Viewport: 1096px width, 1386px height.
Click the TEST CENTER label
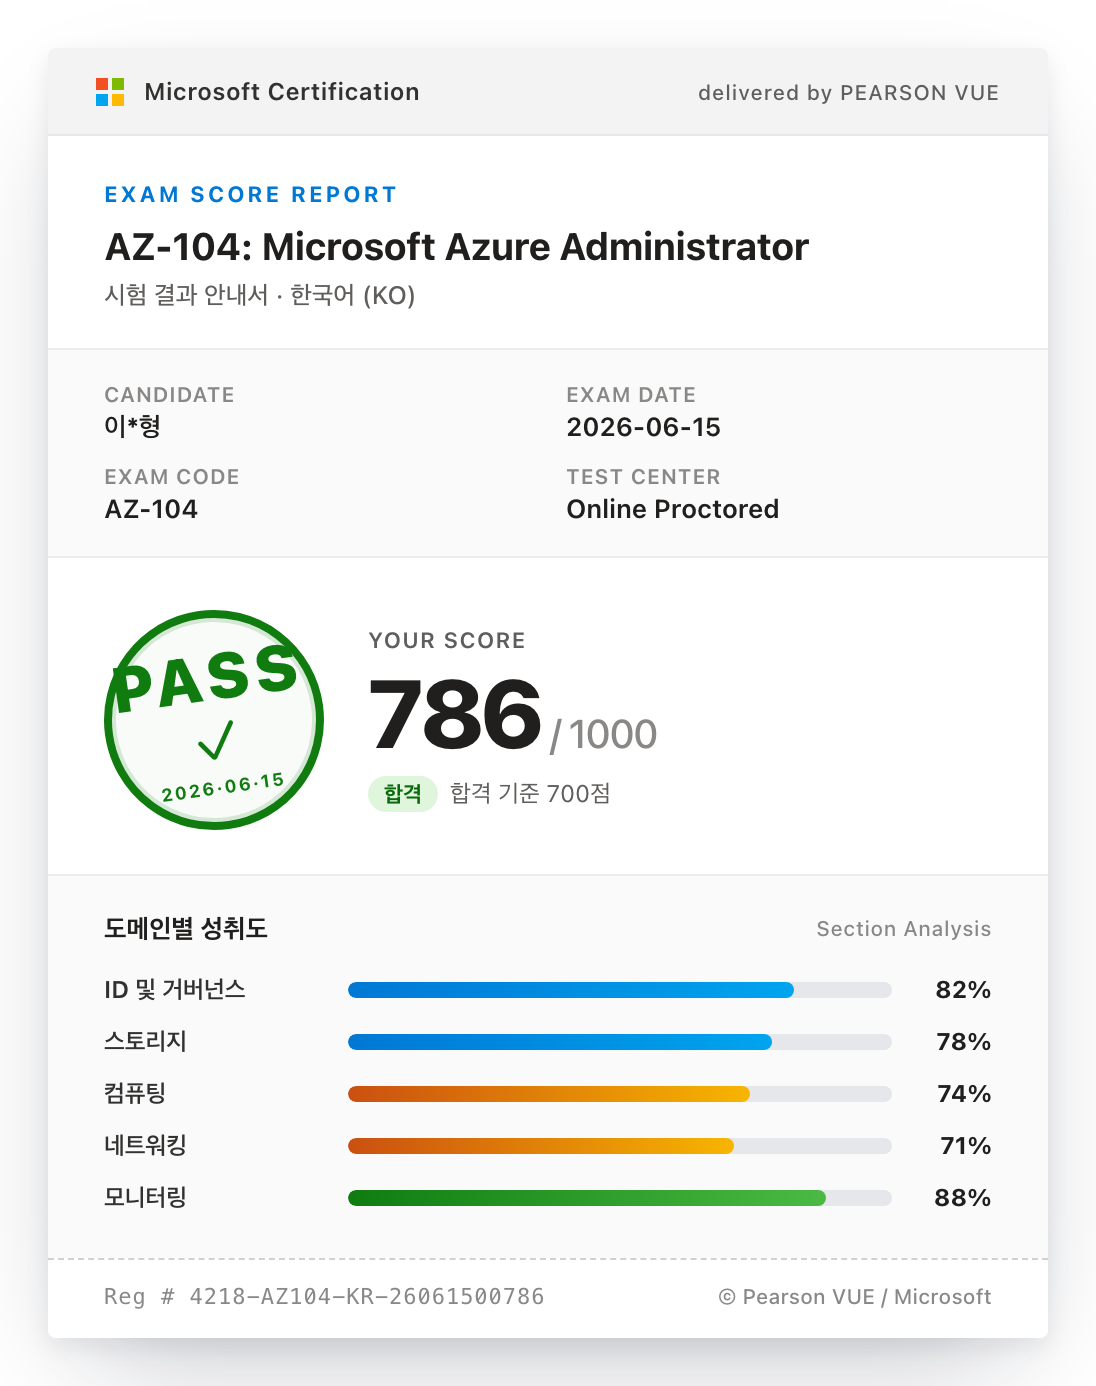pyautogui.click(x=644, y=477)
